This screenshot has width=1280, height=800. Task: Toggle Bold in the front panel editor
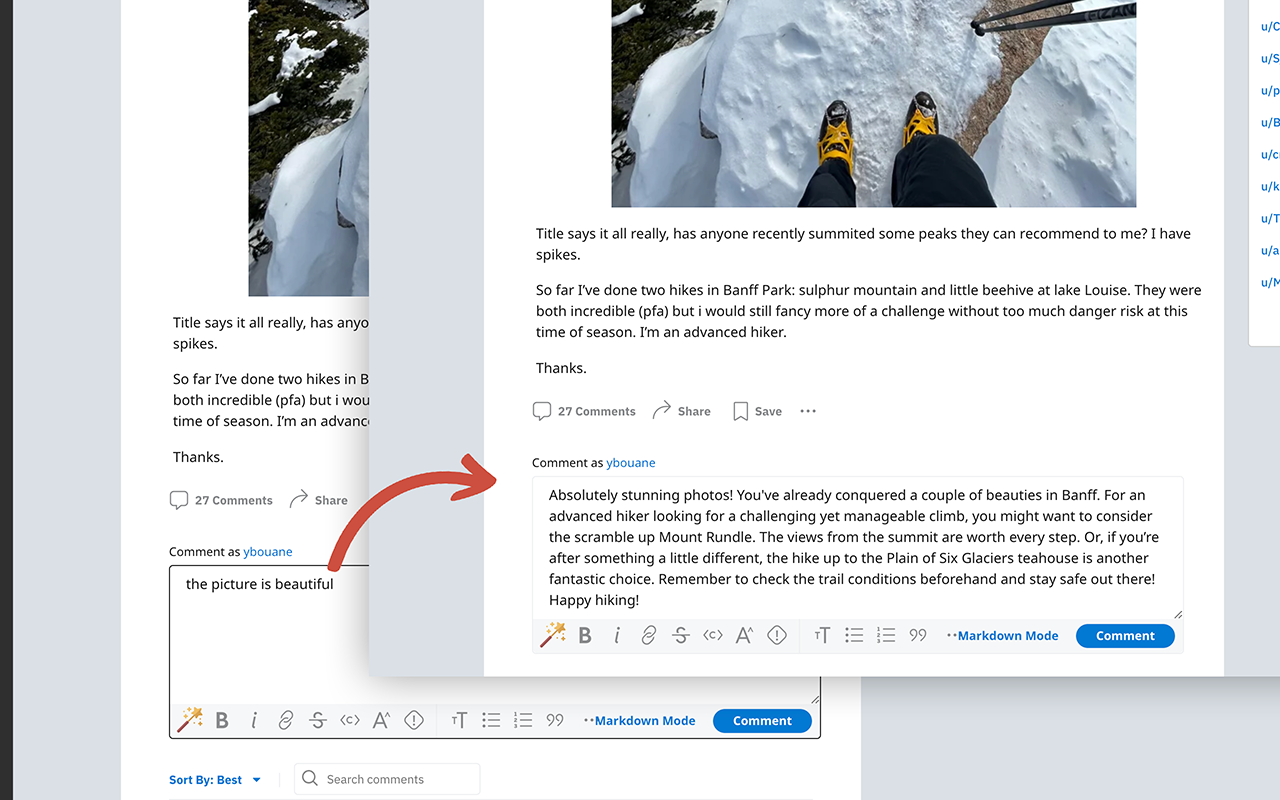pyautogui.click(x=585, y=635)
